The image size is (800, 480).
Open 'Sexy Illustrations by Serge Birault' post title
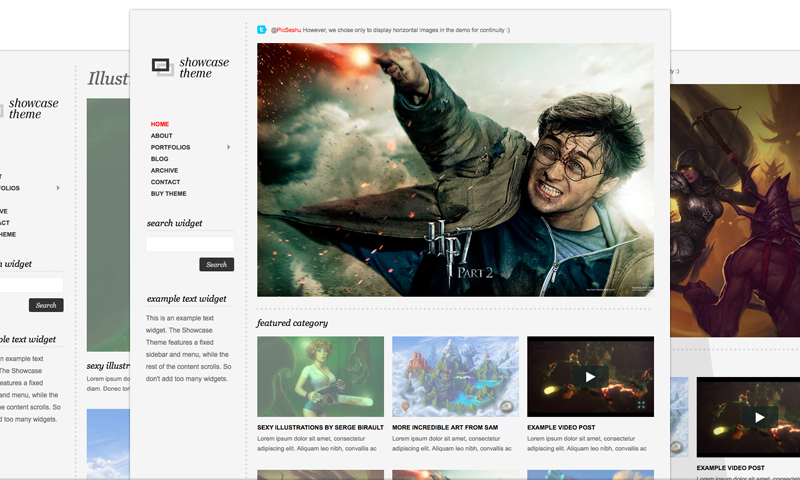coord(320,427)
